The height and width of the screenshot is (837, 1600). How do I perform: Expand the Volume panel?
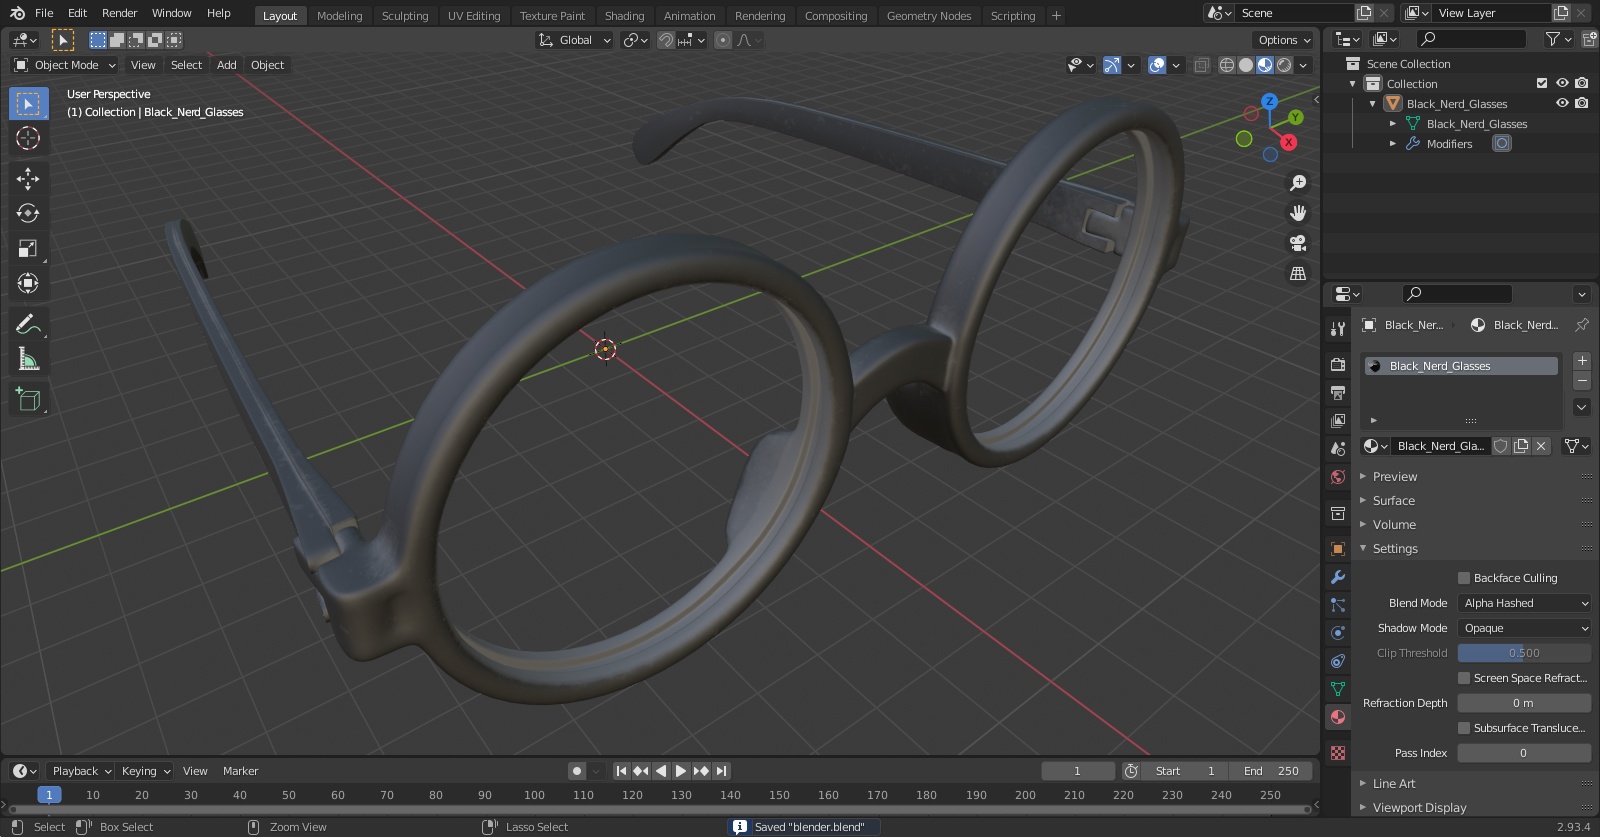[1394, 525]
